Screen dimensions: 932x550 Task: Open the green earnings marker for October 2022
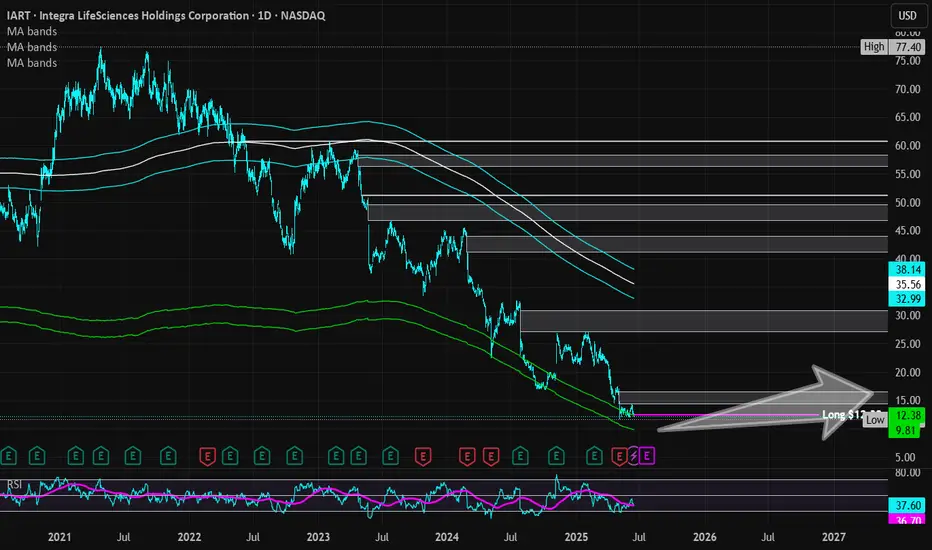click(294, 456)
